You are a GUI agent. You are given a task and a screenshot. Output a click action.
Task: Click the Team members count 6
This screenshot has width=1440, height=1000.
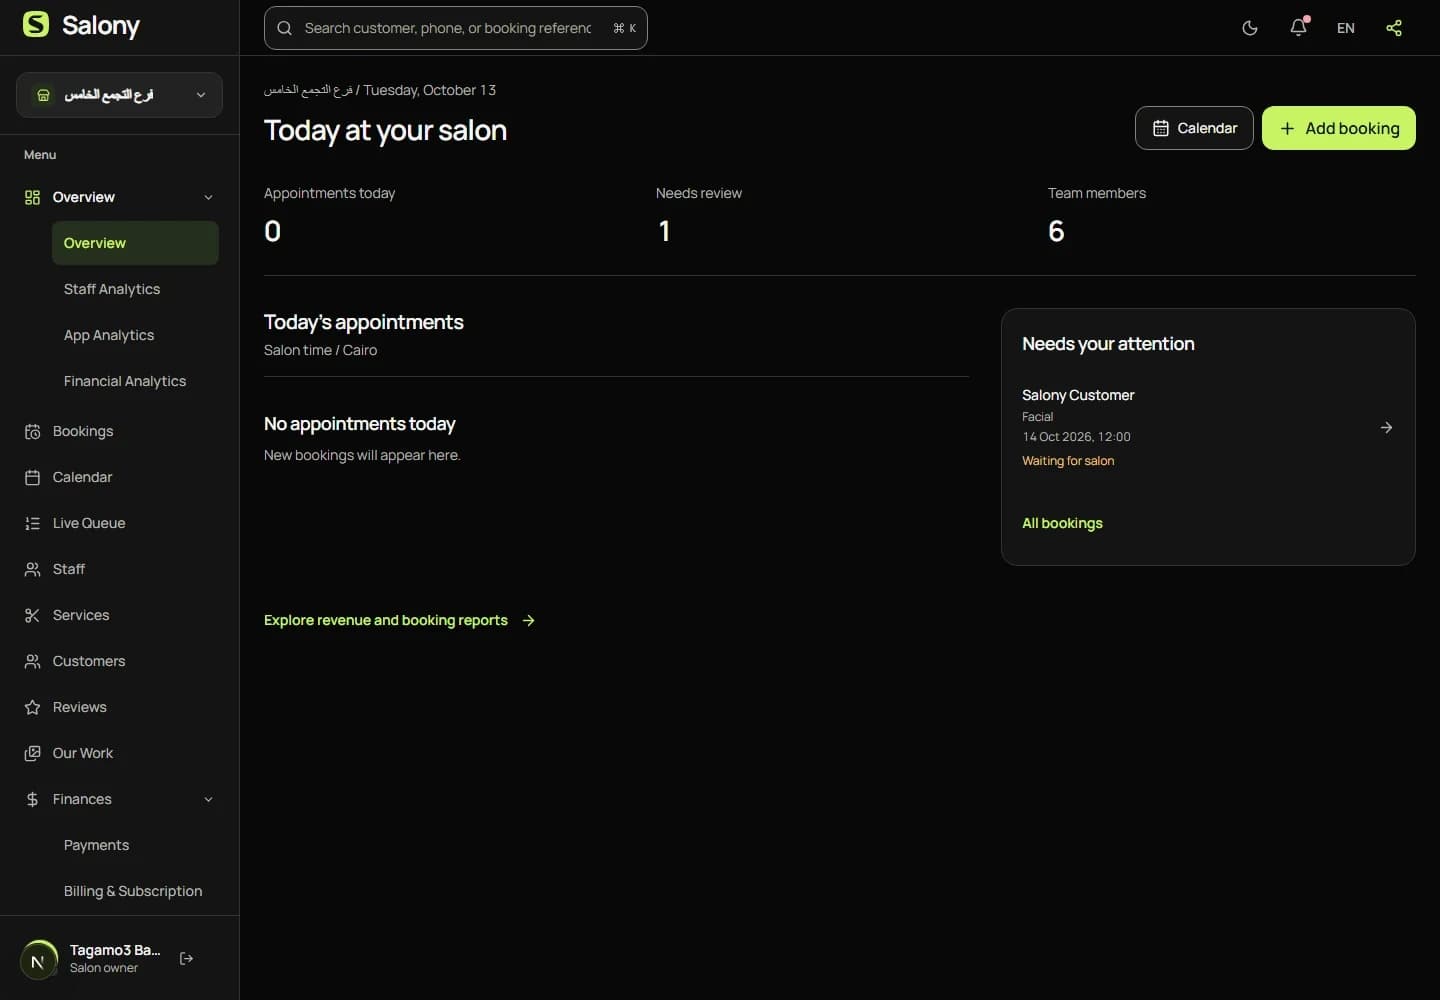tap(1056, 231)
